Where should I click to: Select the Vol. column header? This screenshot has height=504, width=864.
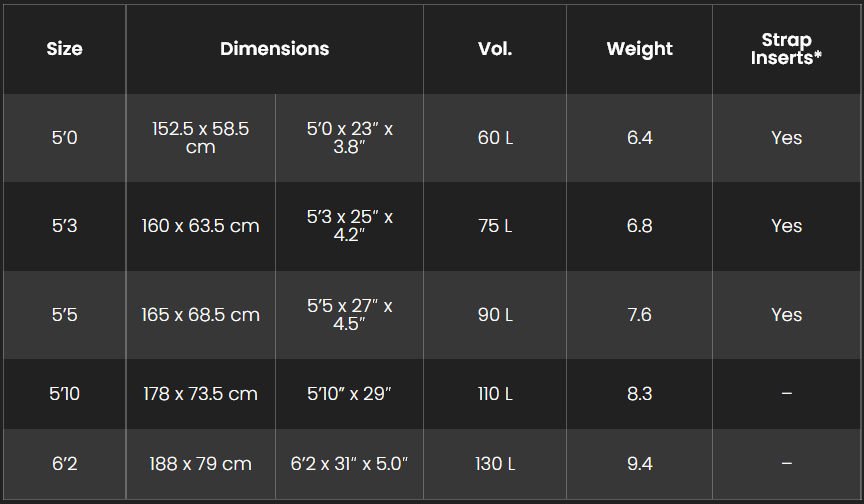pyautogui.click(x=495, y=49)
